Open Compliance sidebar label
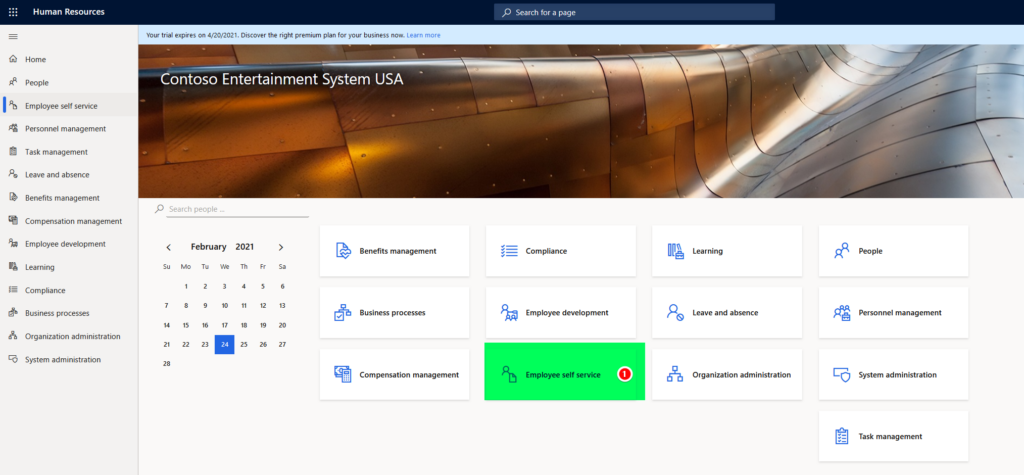 [45, 290]
